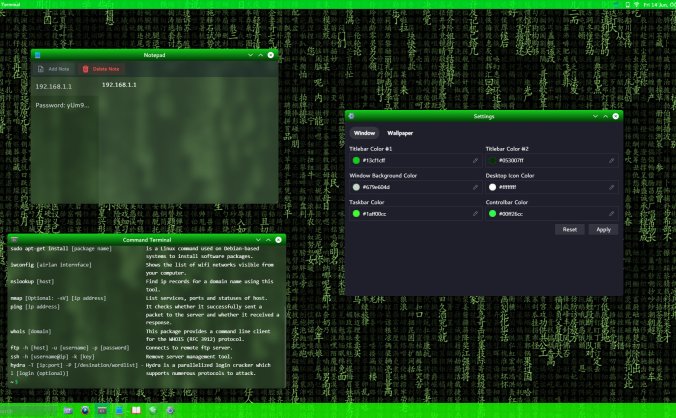This screenshot has height=418, width=676.
Task: Open the terminal window icon in the taskbar
Action: [x=102, y=411]
